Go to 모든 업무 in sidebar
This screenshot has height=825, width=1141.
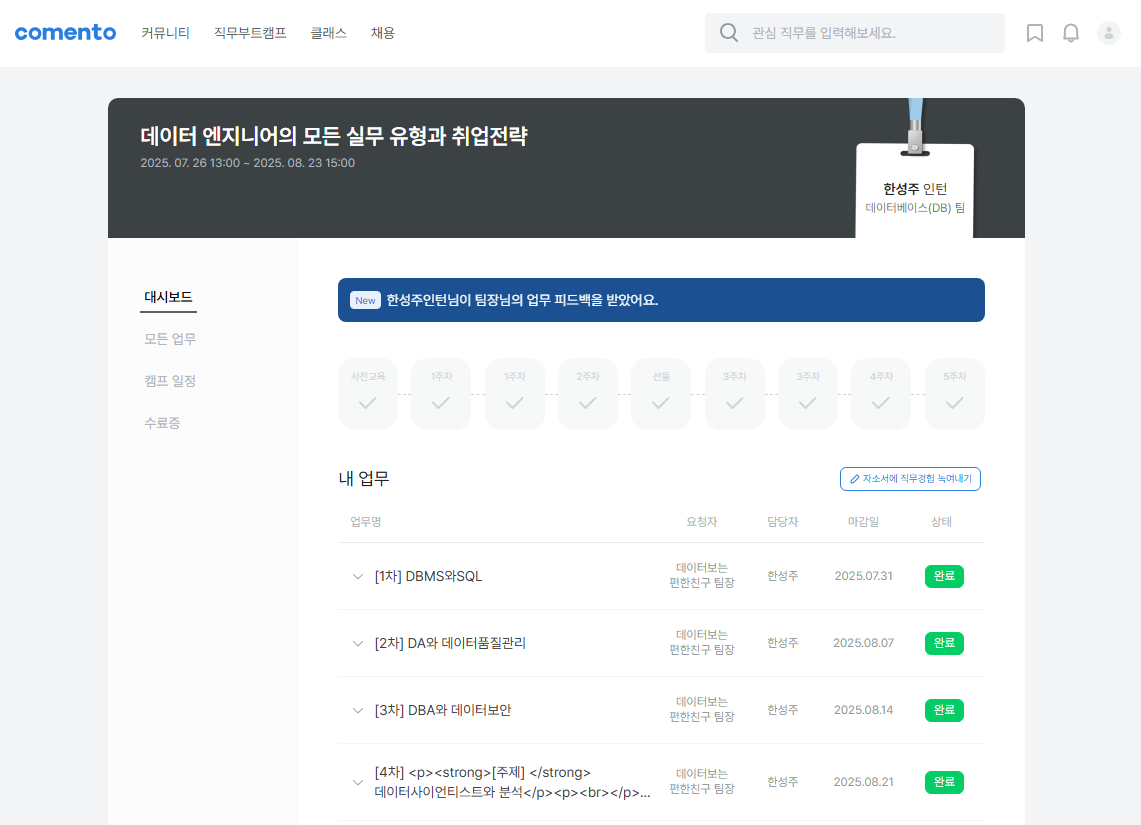tap(170, 339)
